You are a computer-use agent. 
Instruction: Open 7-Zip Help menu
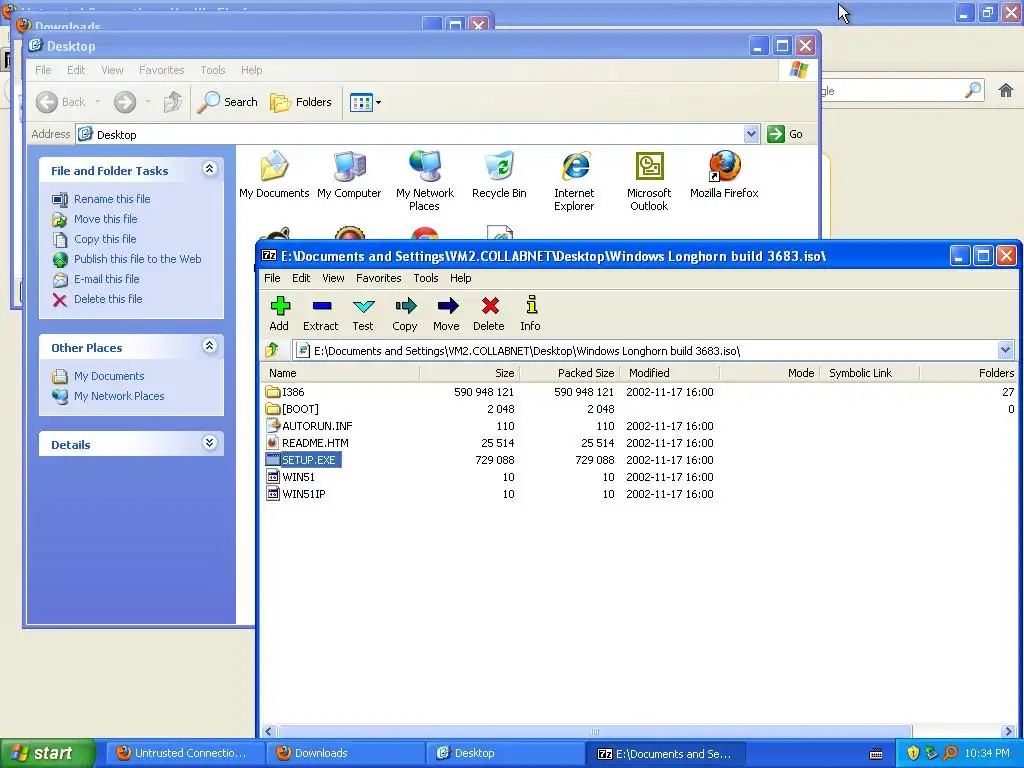point(460,278)
